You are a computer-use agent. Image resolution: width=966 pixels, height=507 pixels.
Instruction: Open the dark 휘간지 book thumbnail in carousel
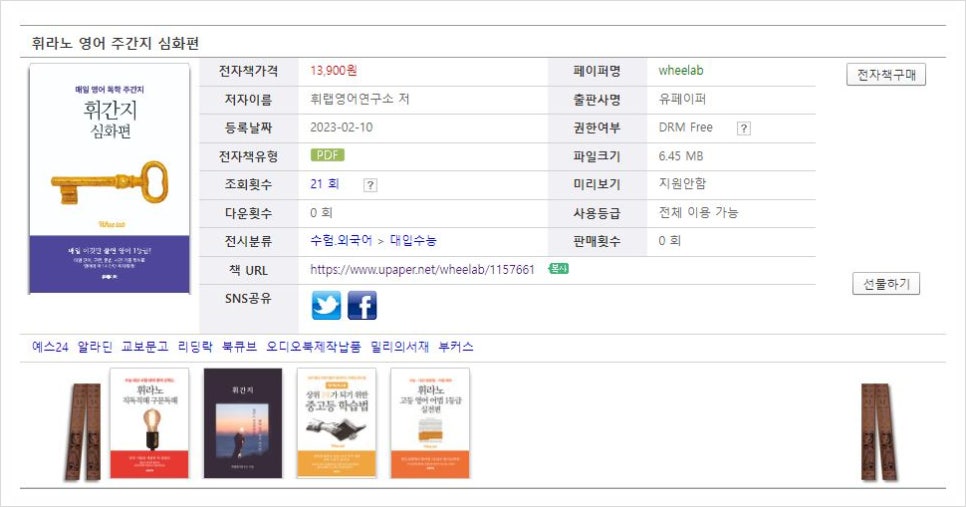[x=243, y=423]
